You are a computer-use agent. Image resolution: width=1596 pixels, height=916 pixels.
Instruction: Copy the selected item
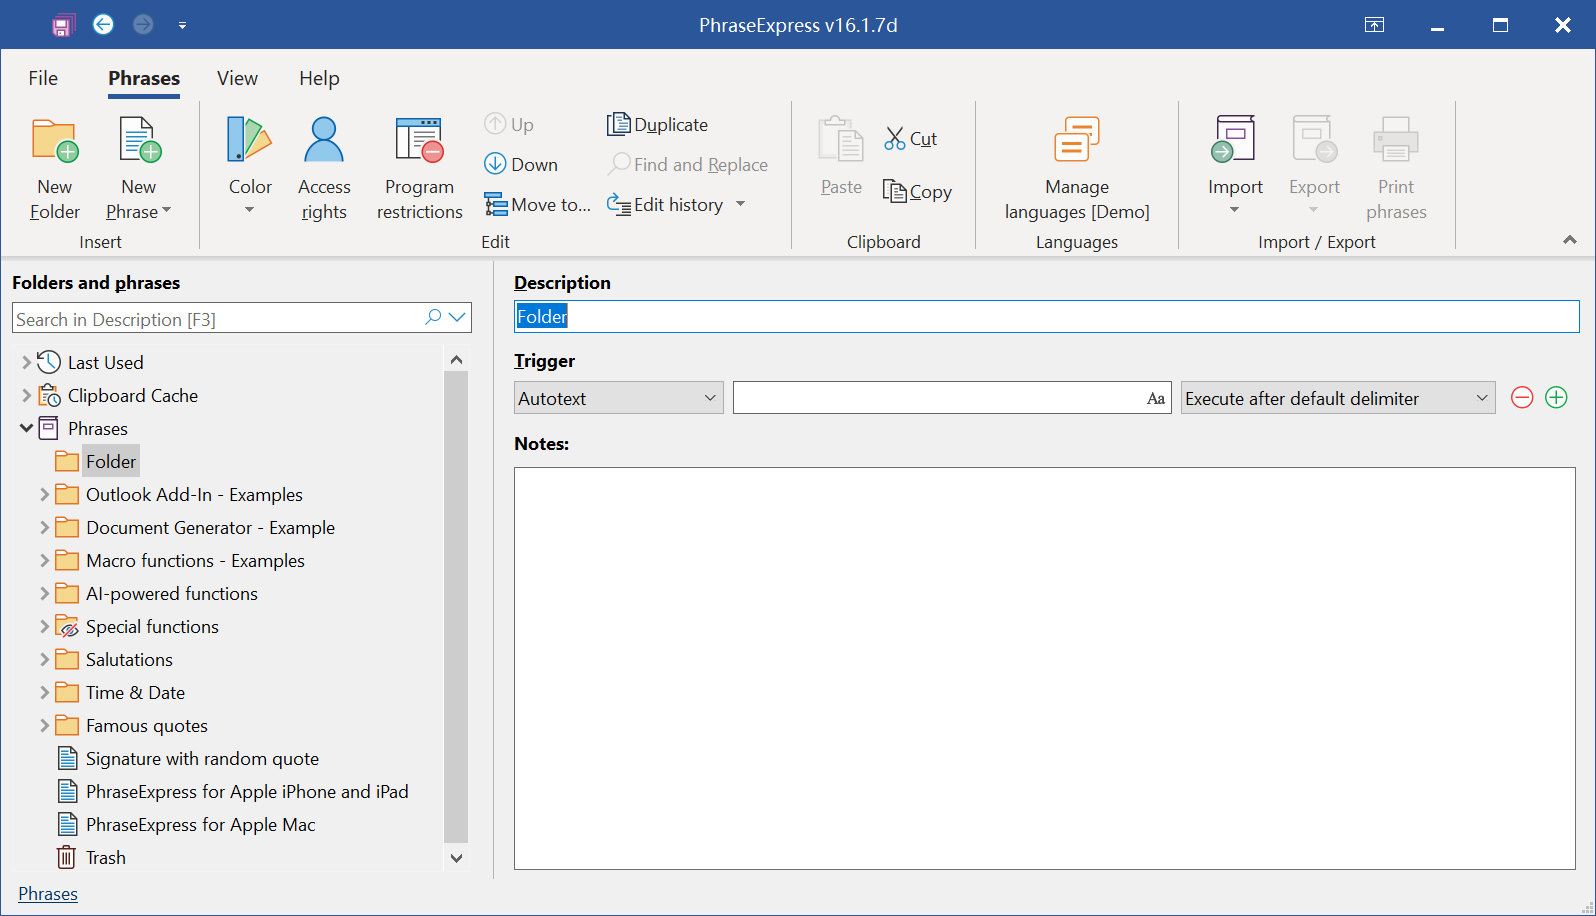917,191
